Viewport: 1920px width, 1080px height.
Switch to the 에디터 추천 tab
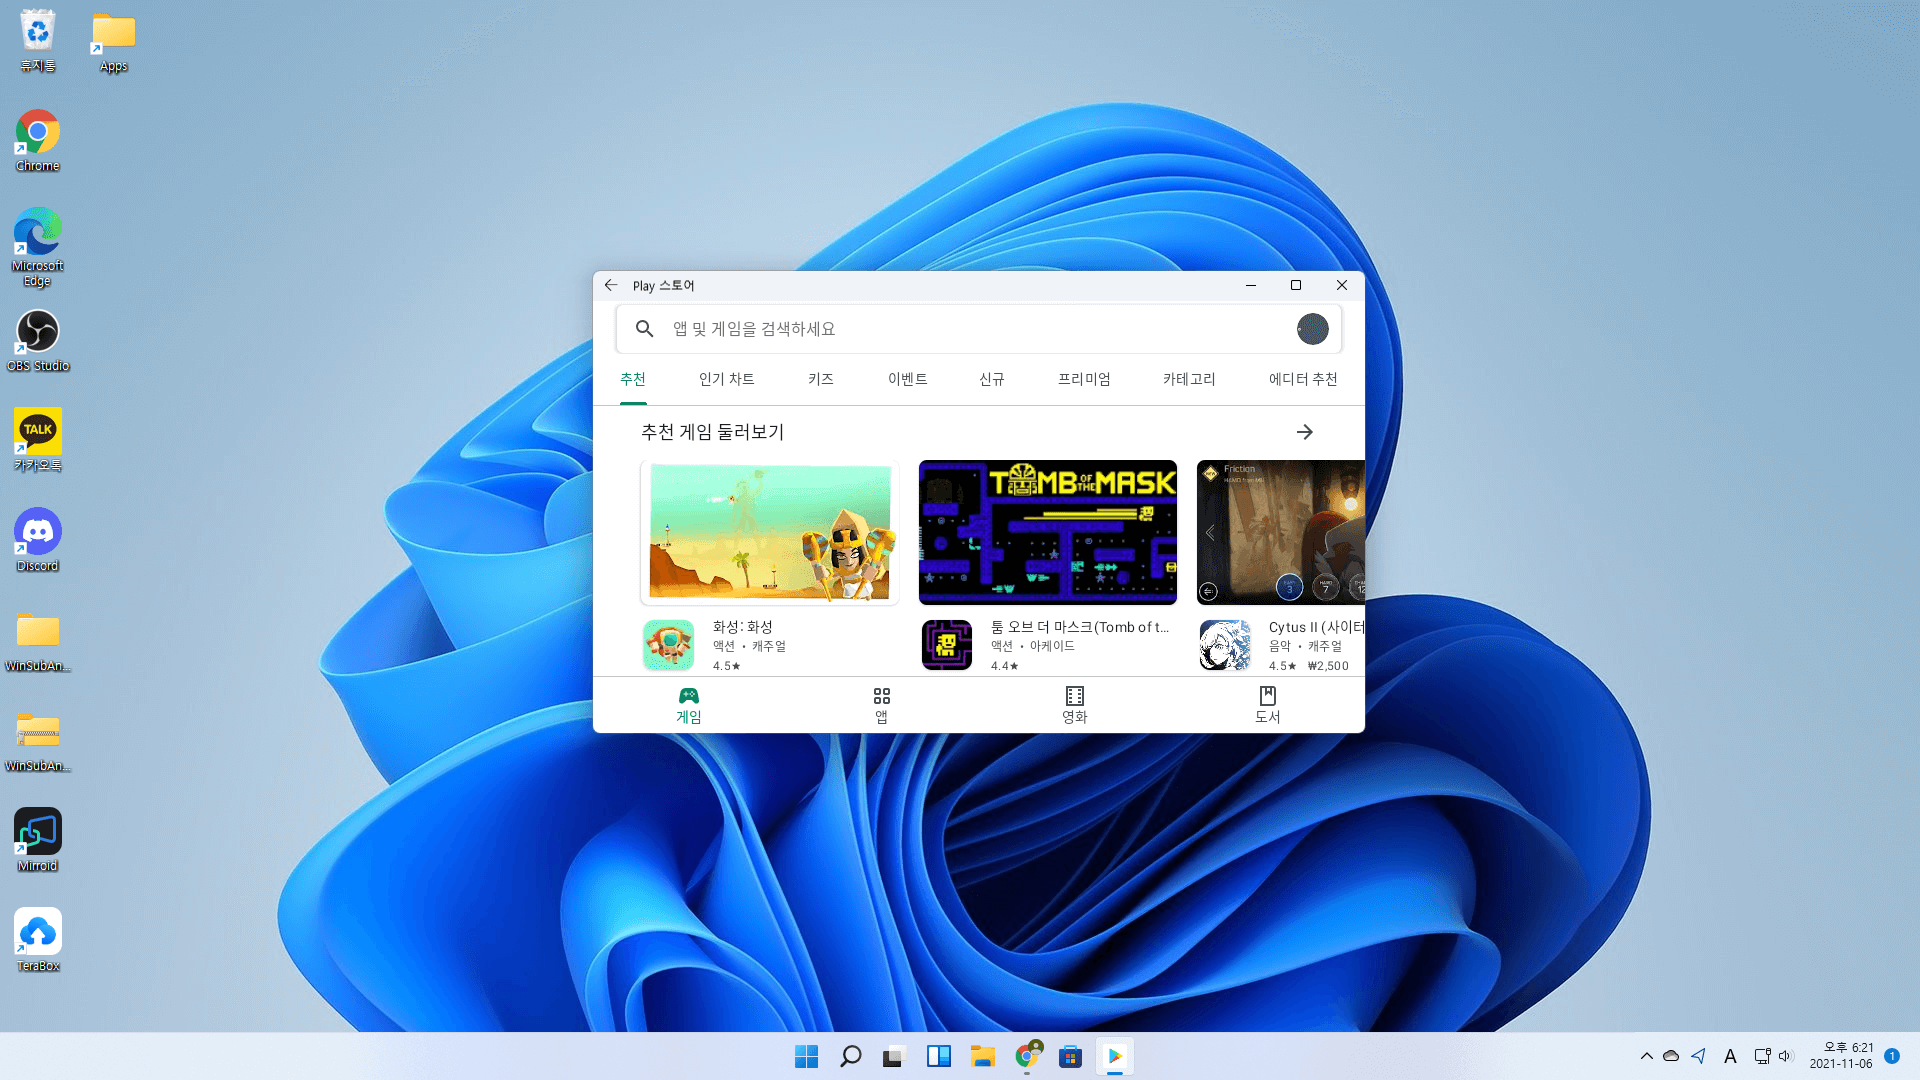coord(1304,379)
